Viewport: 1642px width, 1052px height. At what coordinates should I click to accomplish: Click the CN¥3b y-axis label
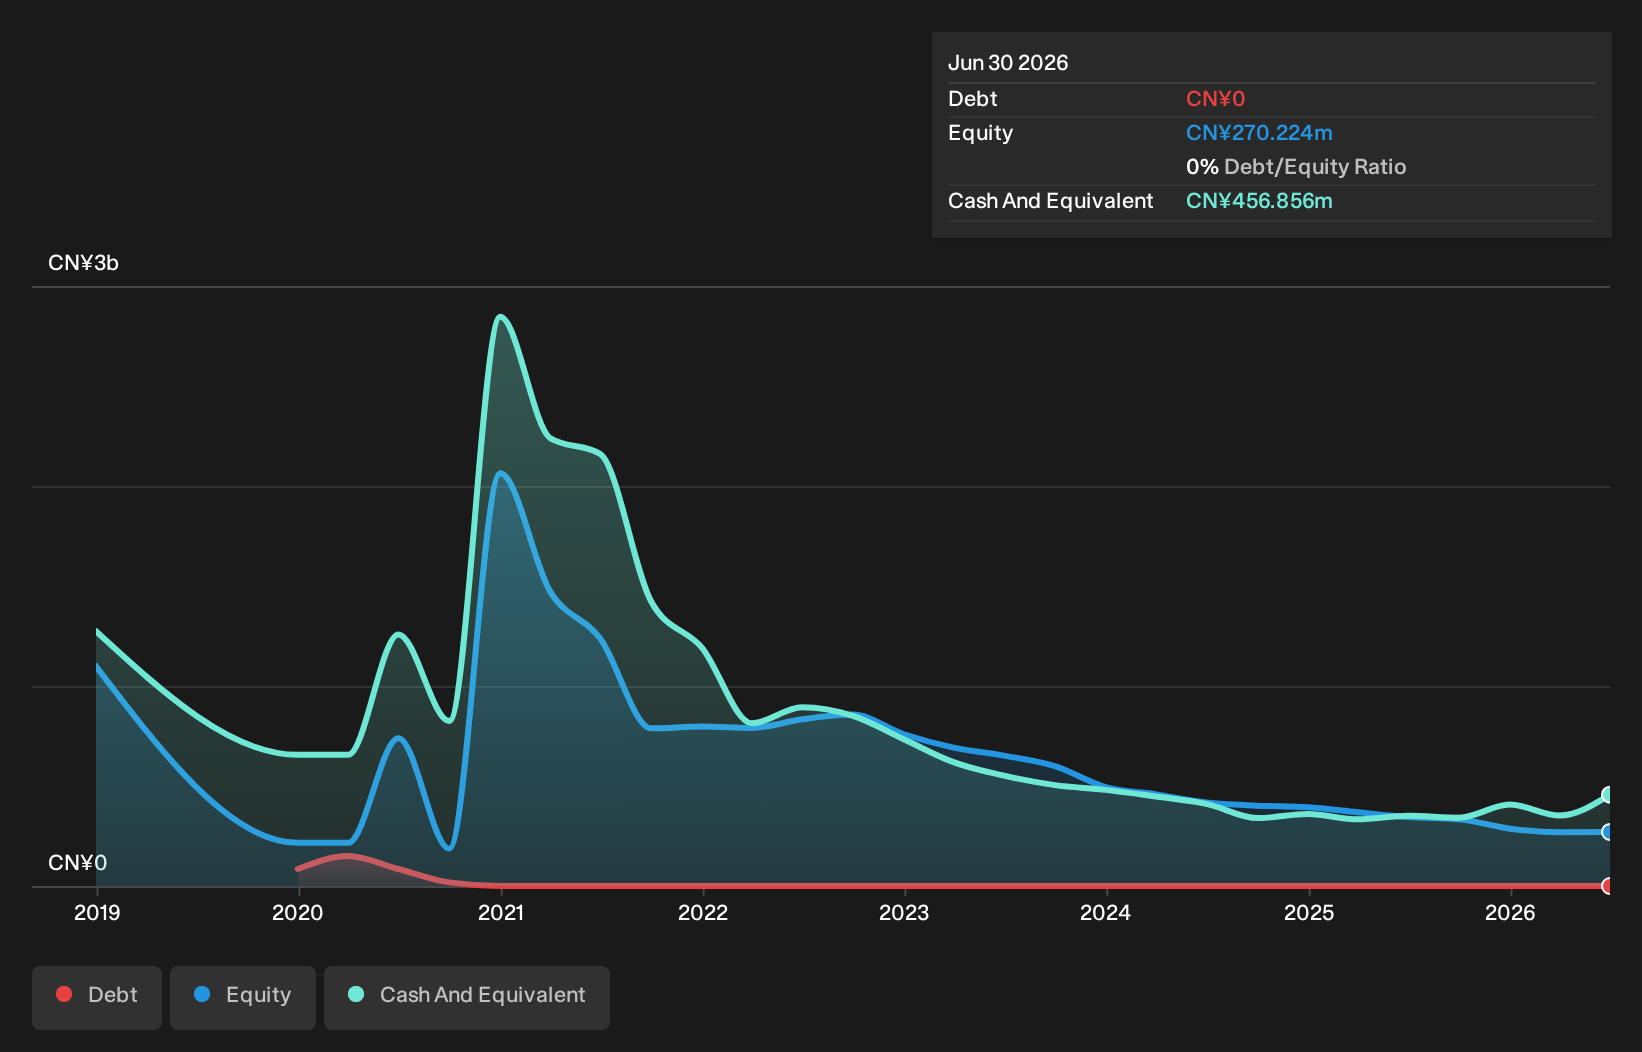(x=83, y=263)
